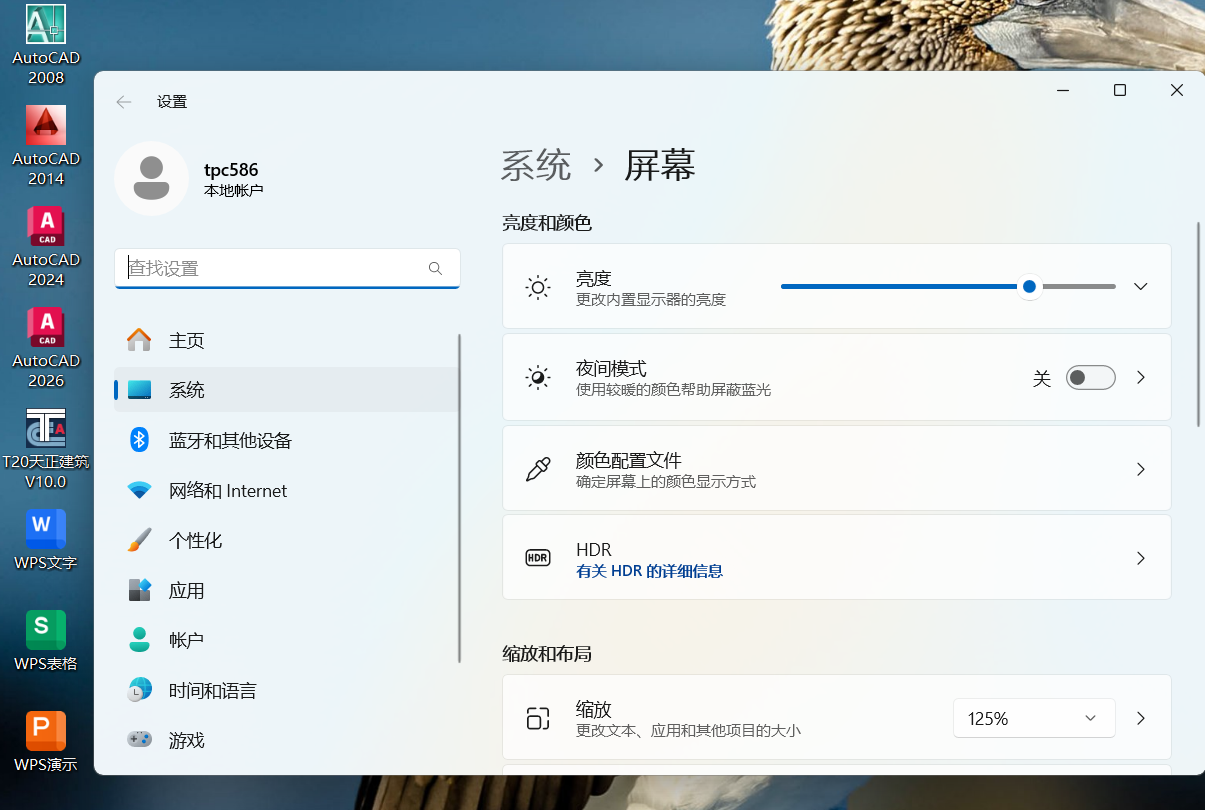Open the 125% scale dropdown
This screenshot has height=810, width=1205.
pos(1034,718)
